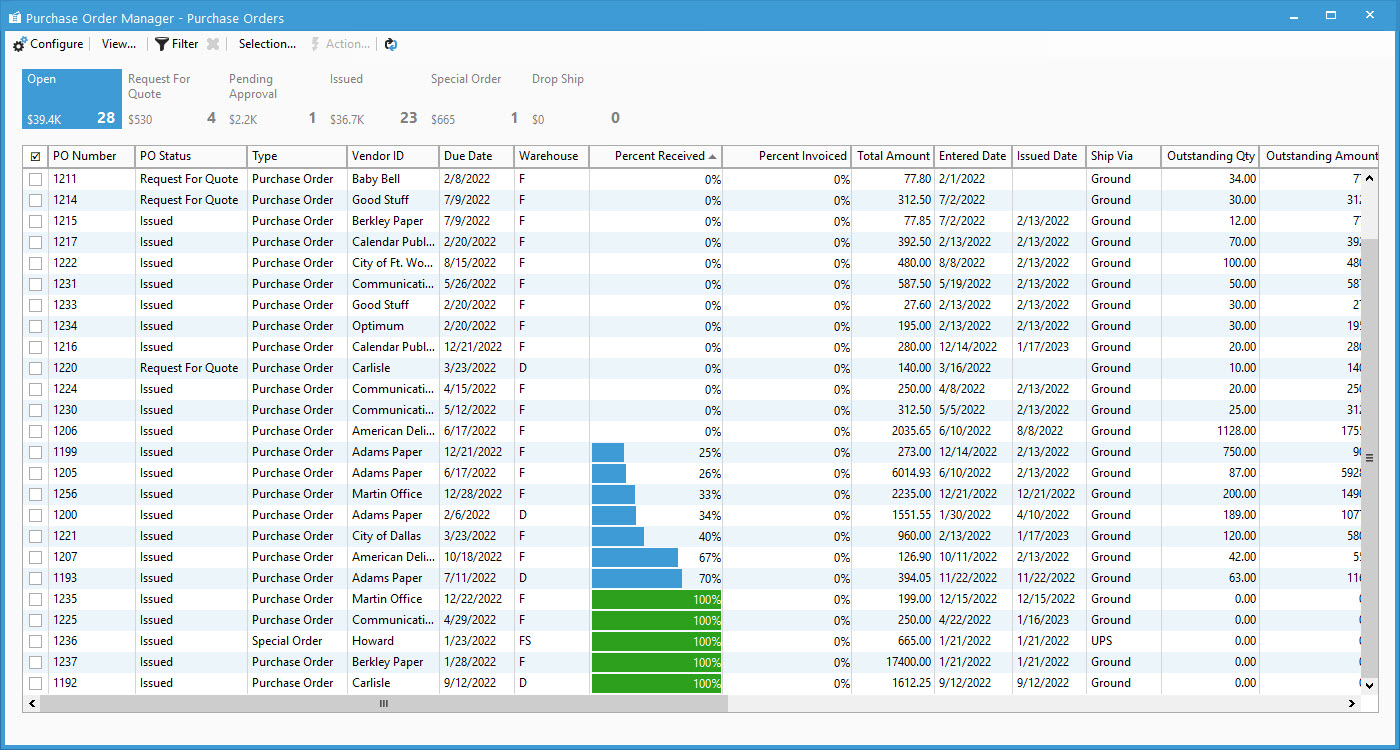Click the 70% progress bar for PO 1193
This screenshot has width=1400, height=750.
pos(637,578)
